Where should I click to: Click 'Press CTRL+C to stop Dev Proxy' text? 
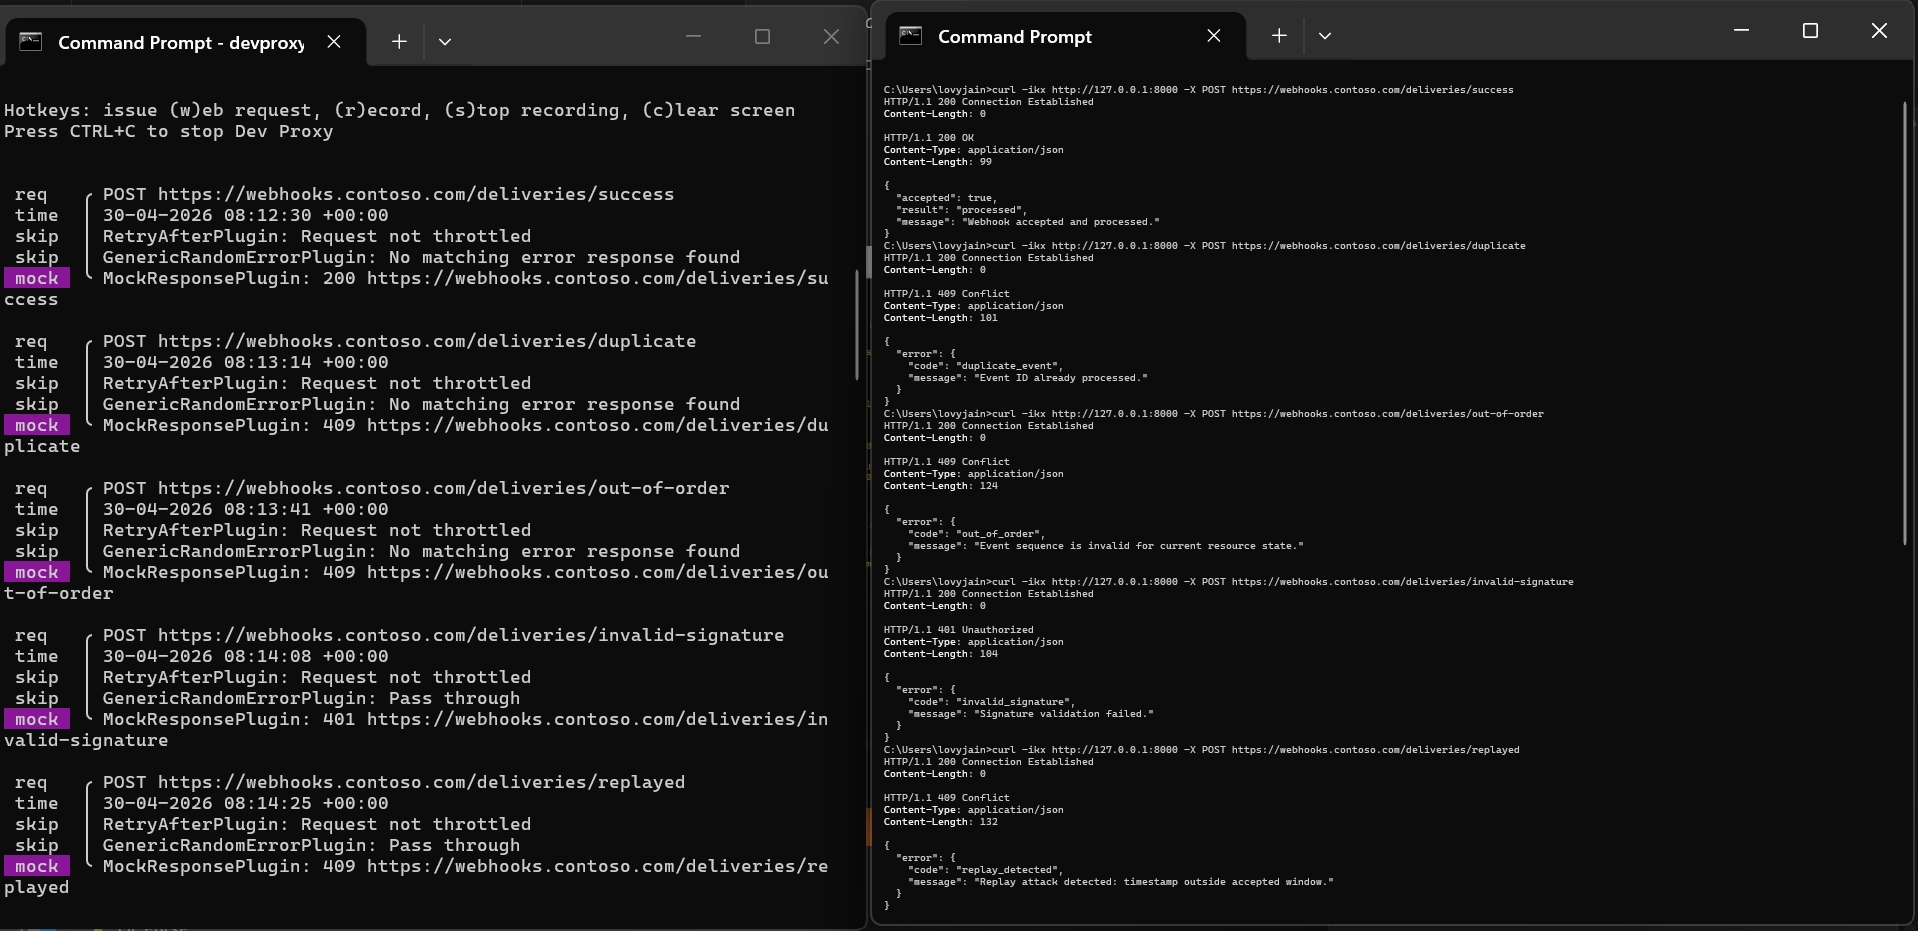click(x=169, y=131)
